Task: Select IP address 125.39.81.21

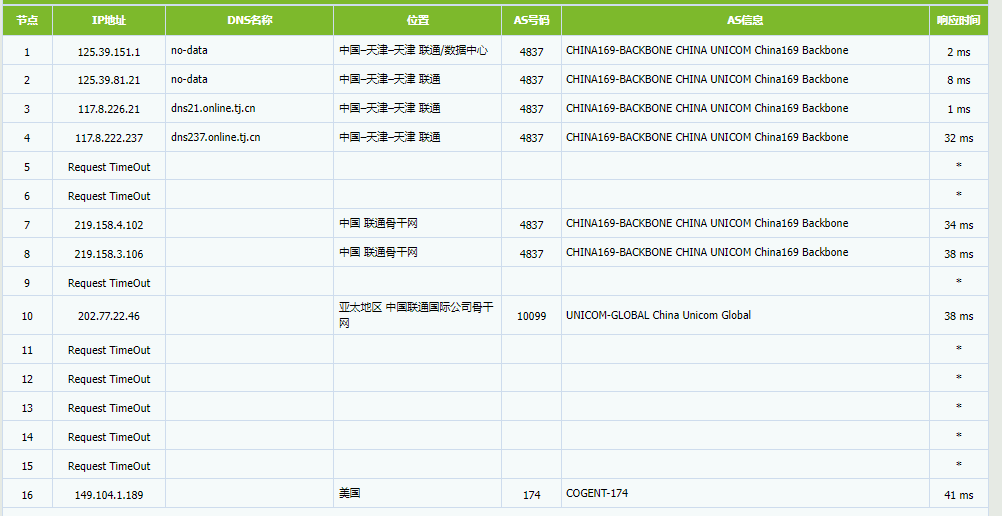Action: pyautogui.click(x=109, y=81)
